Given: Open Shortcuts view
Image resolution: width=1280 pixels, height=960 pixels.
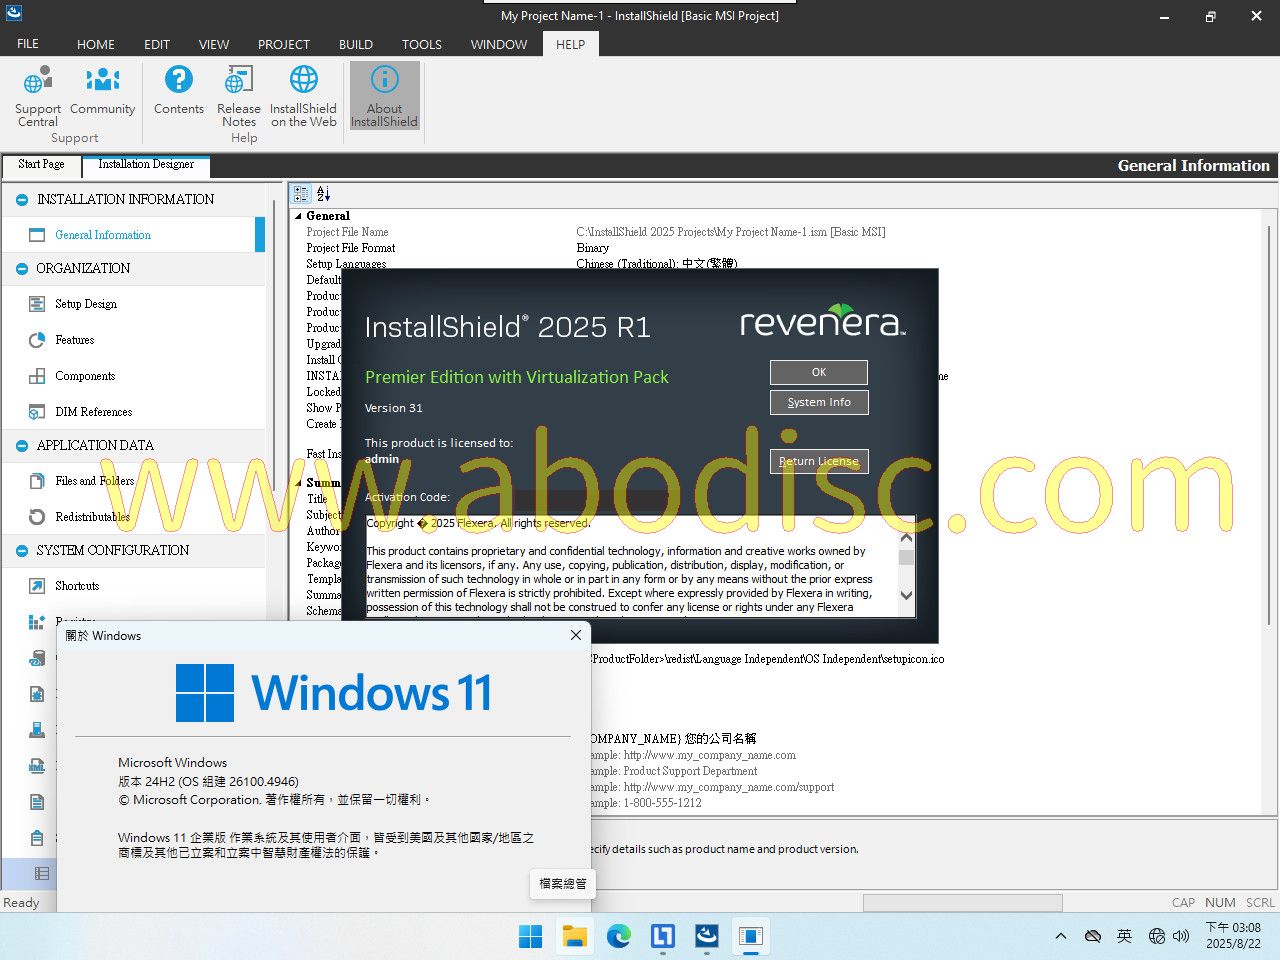Looking at the screenshot, I should [77, 586].
